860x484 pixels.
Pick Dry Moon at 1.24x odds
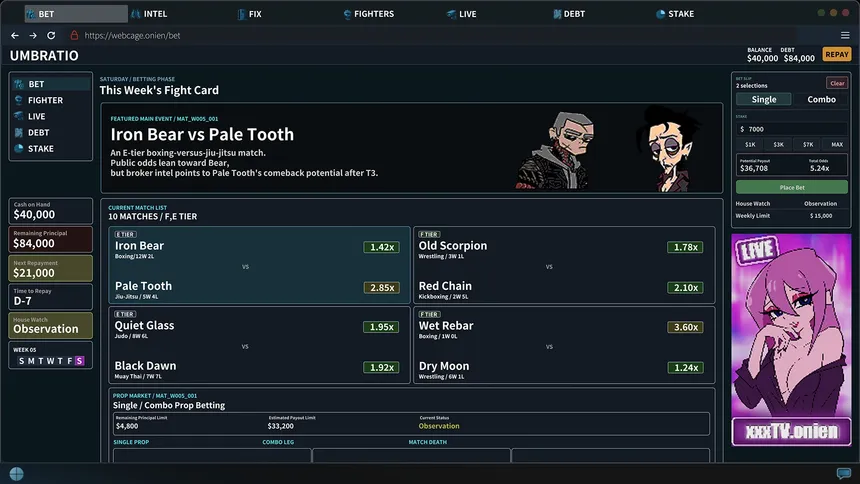[x=686, y=368]
